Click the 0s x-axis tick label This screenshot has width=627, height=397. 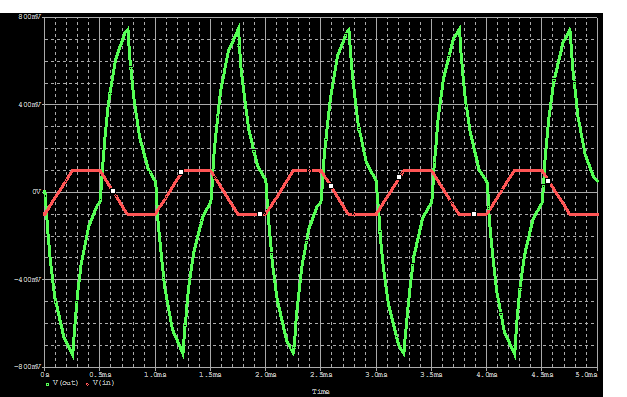tap(44, 375)
